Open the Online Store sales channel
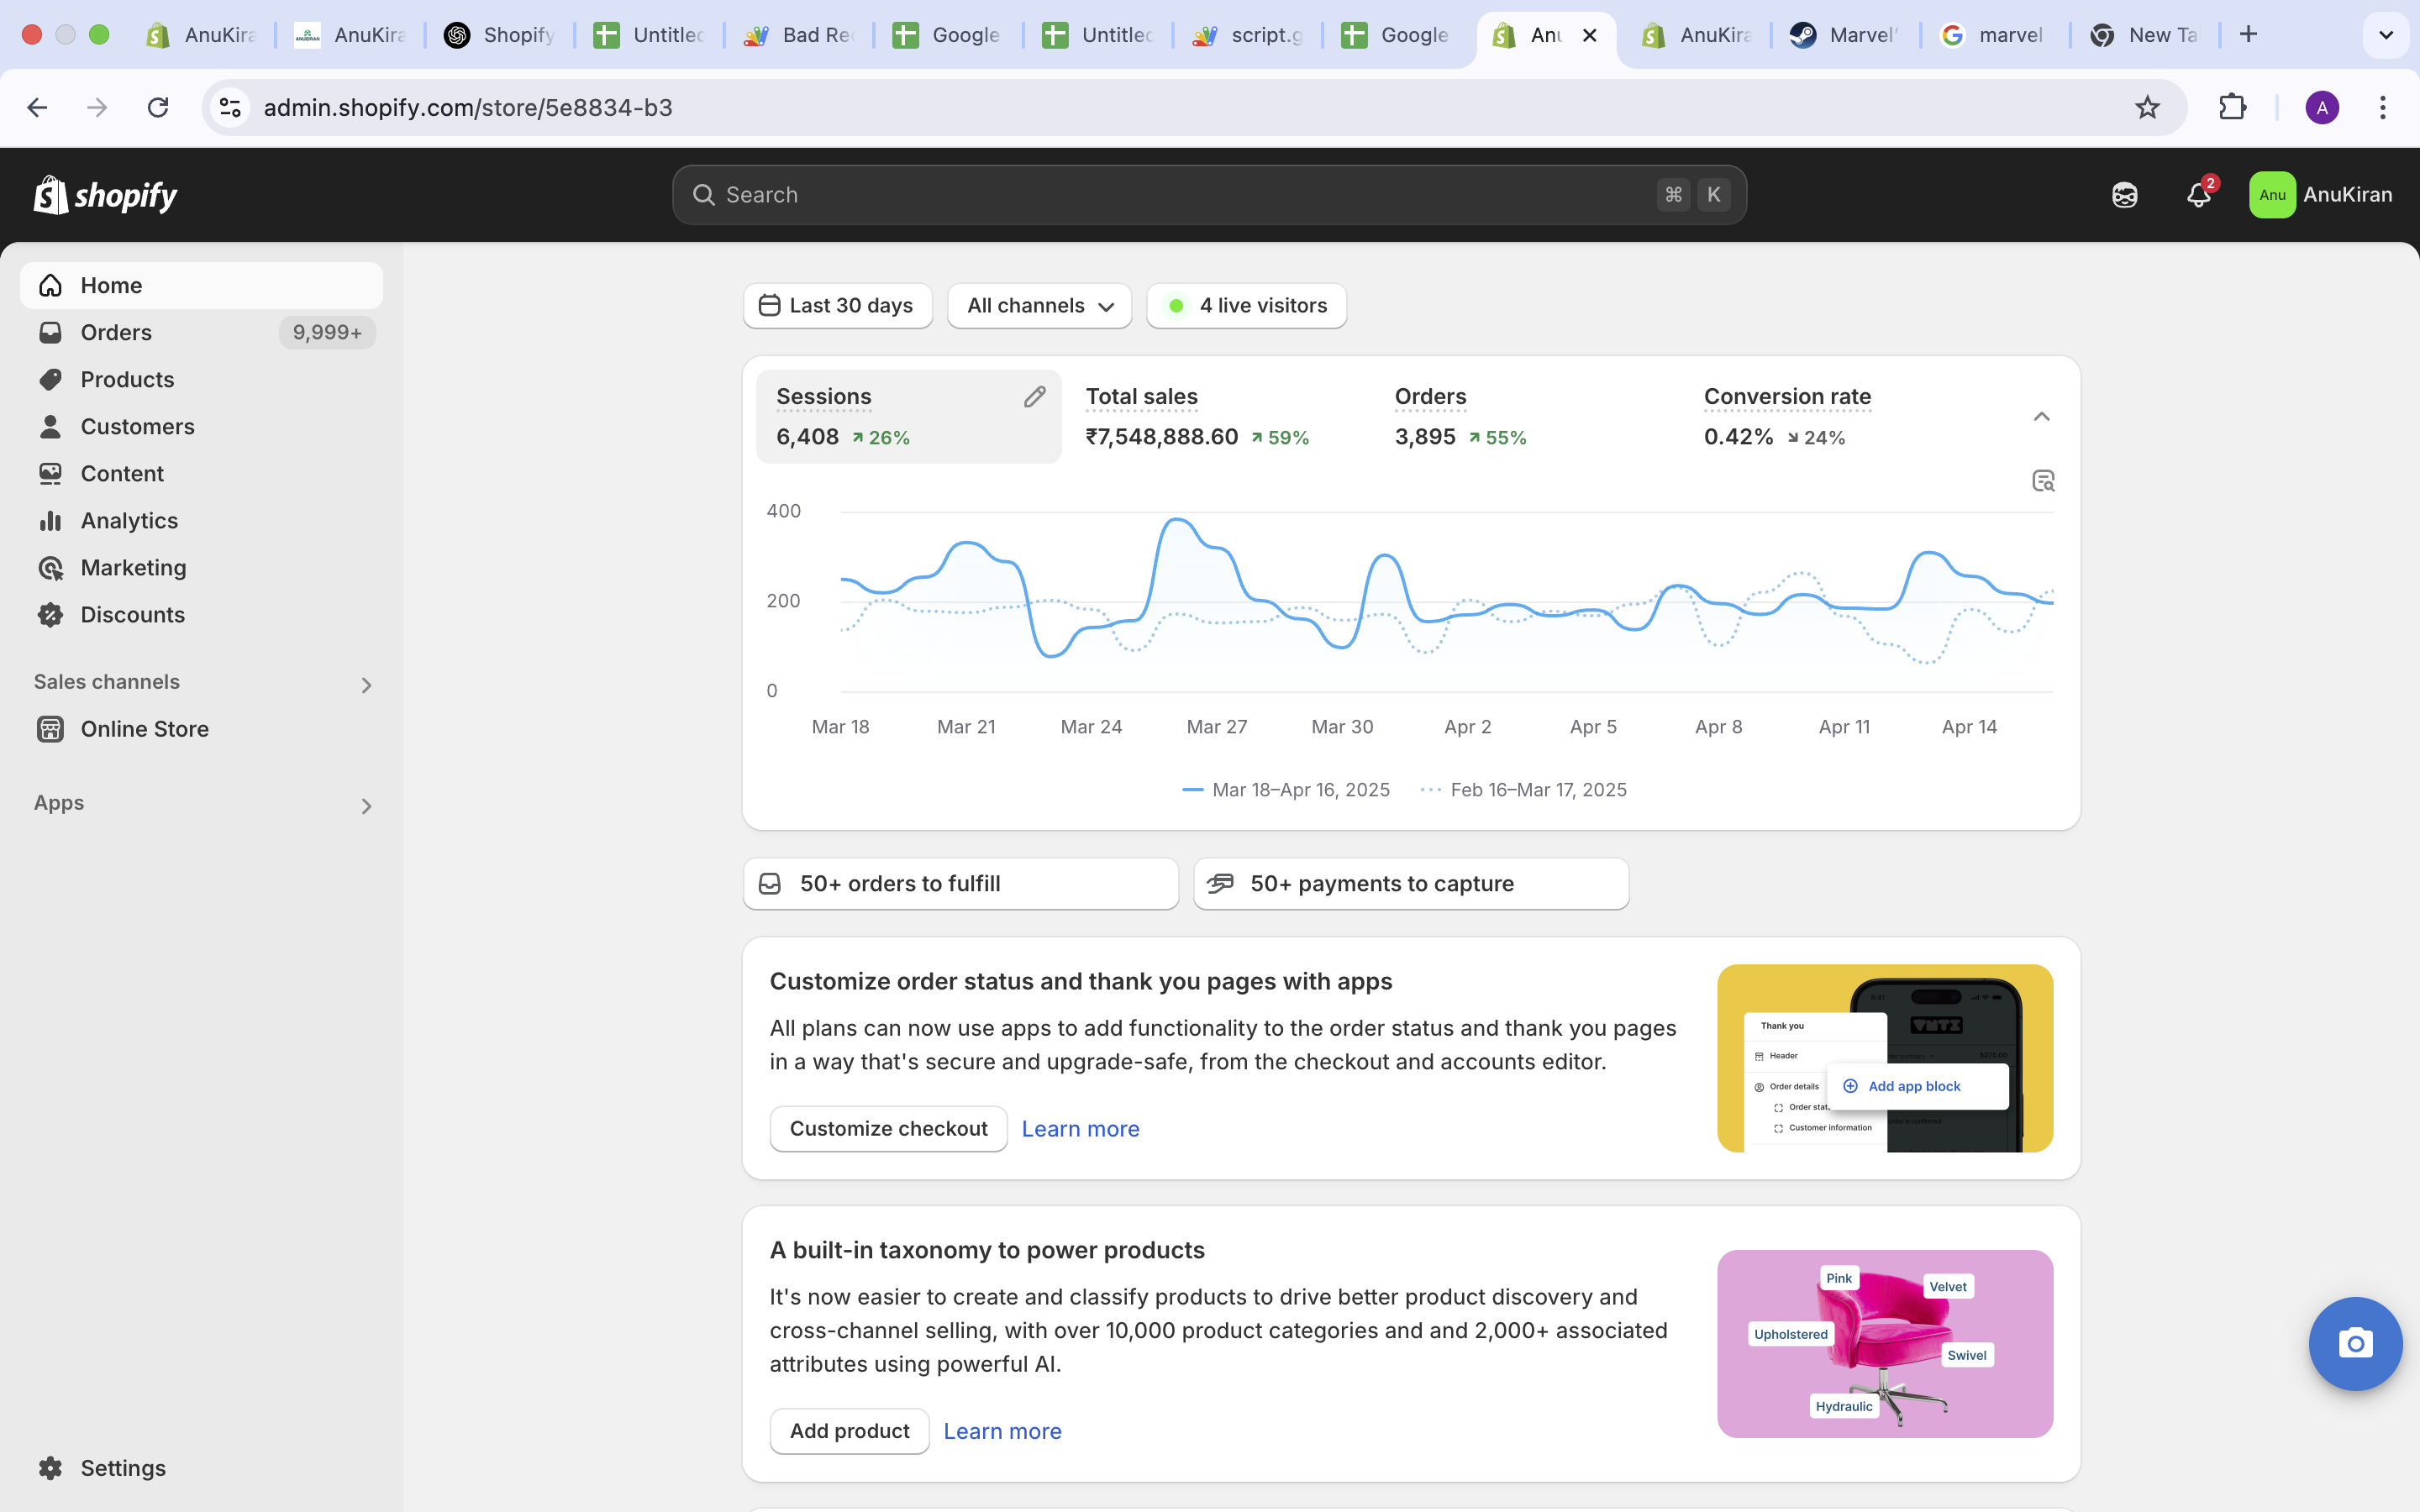This screenshot has width=2420, height=1512. (x=144, y=729)
